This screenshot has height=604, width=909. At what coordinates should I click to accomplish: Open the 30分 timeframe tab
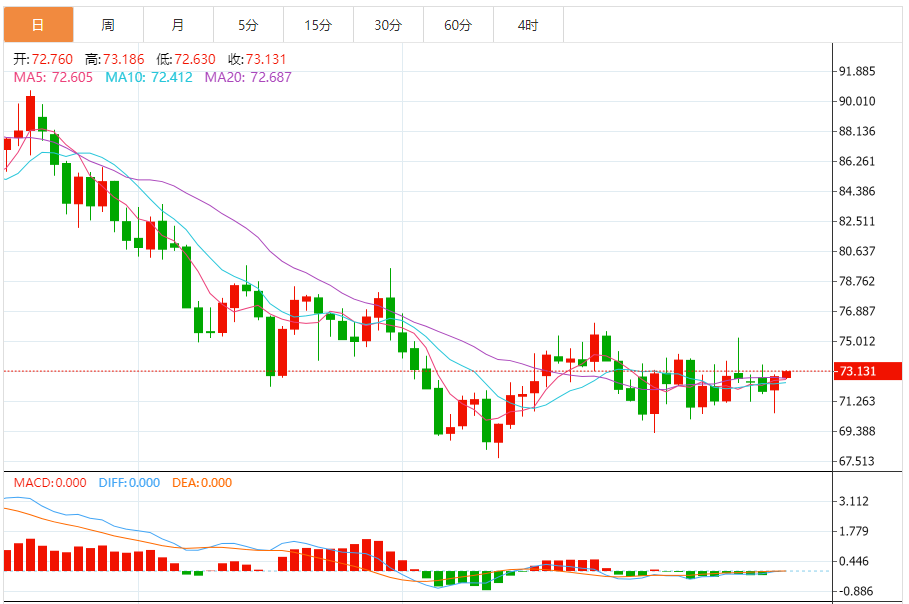pyautogui.click(x=388, y=25)
